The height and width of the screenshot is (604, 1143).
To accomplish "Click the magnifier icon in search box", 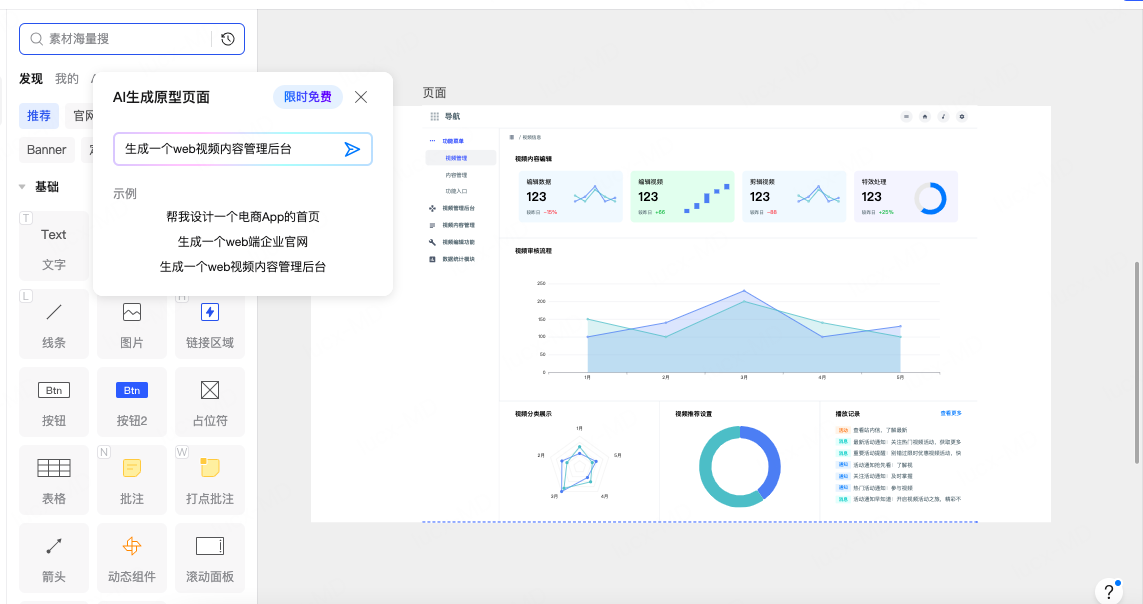I will [36, 39].
